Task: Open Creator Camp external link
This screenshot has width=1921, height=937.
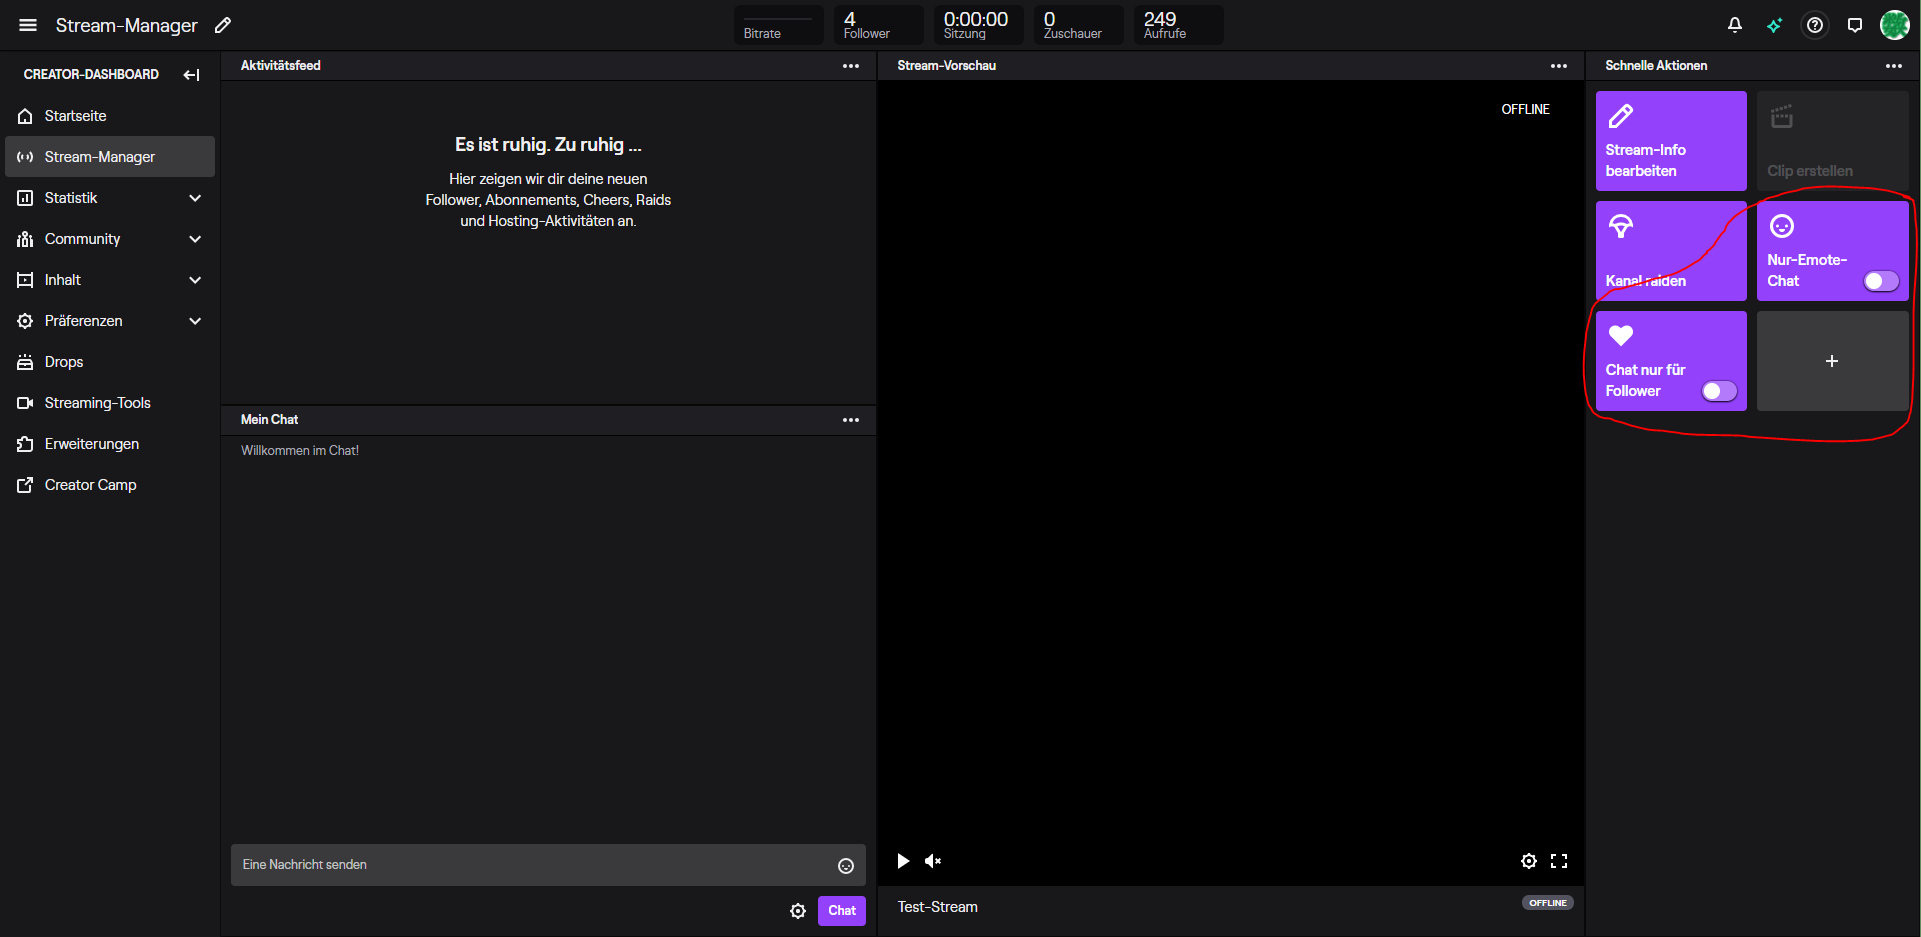Action: click(x=110, y=485)
